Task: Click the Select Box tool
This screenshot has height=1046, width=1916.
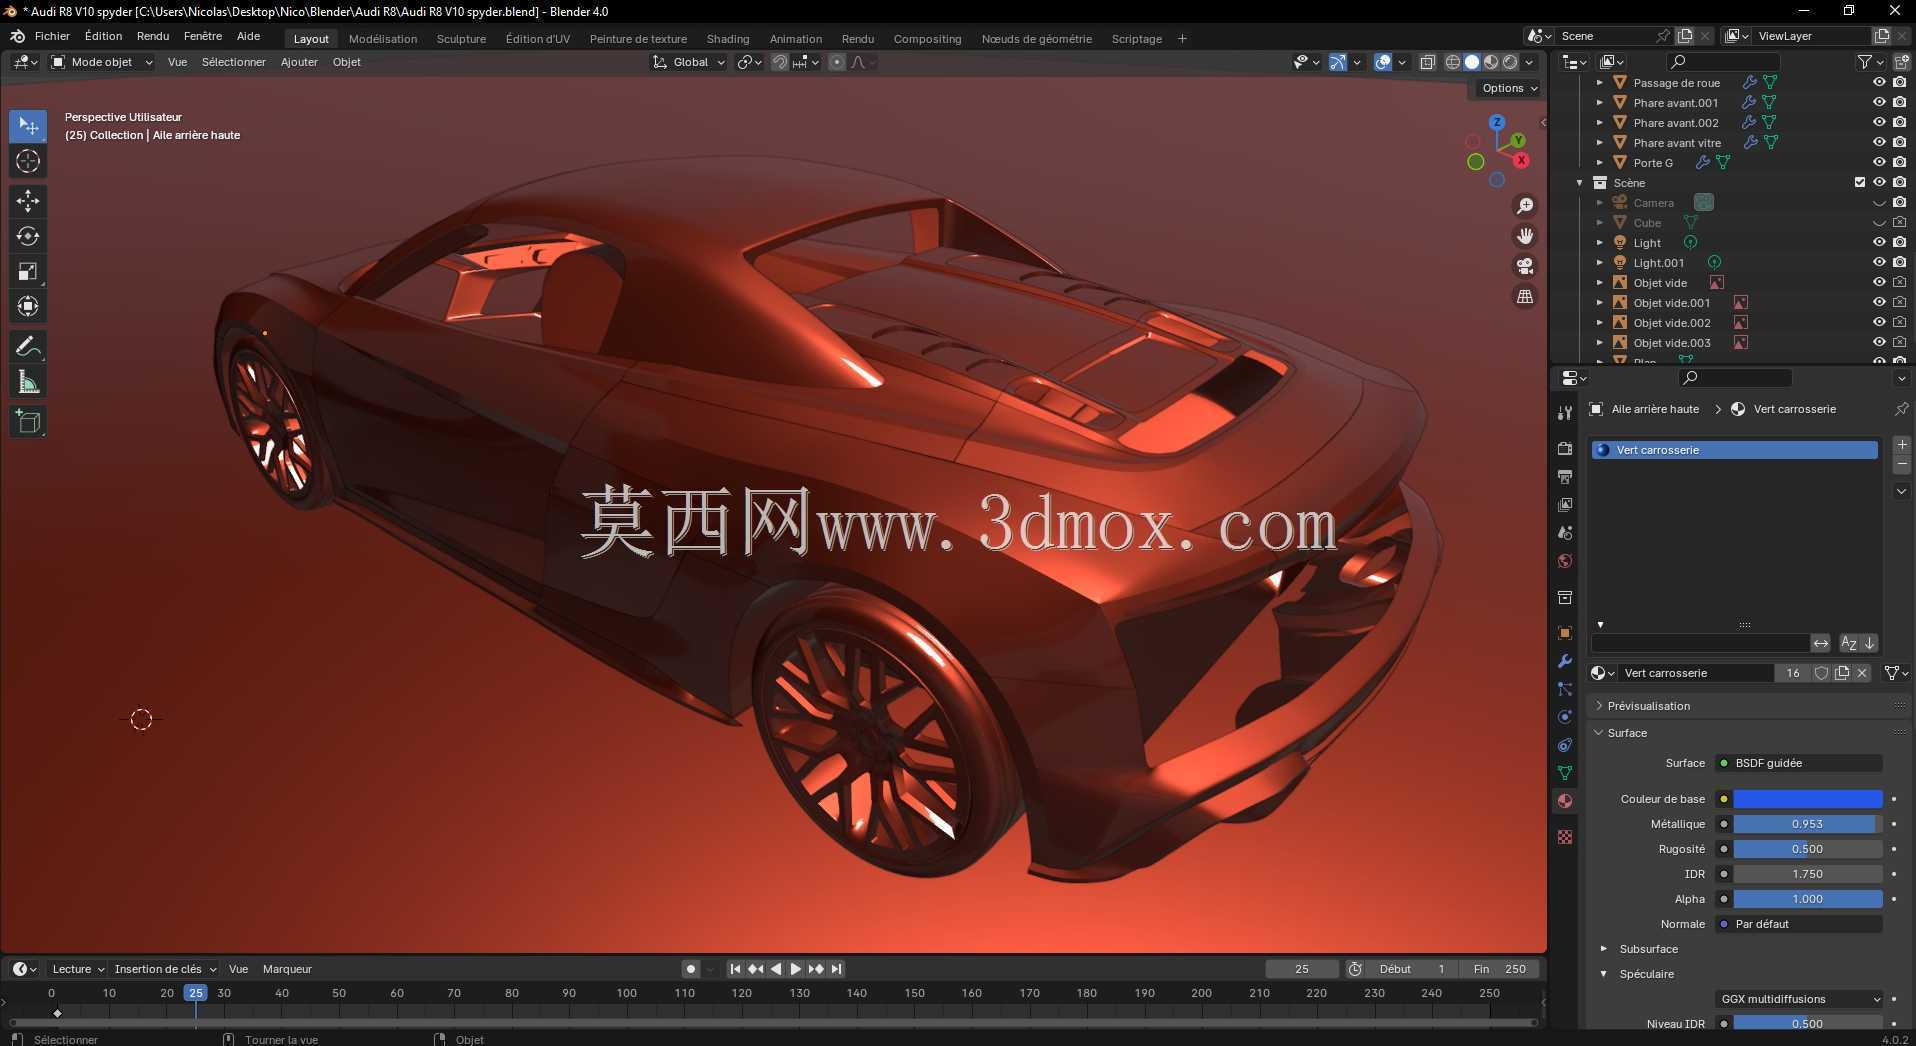Action: point(28,126)
